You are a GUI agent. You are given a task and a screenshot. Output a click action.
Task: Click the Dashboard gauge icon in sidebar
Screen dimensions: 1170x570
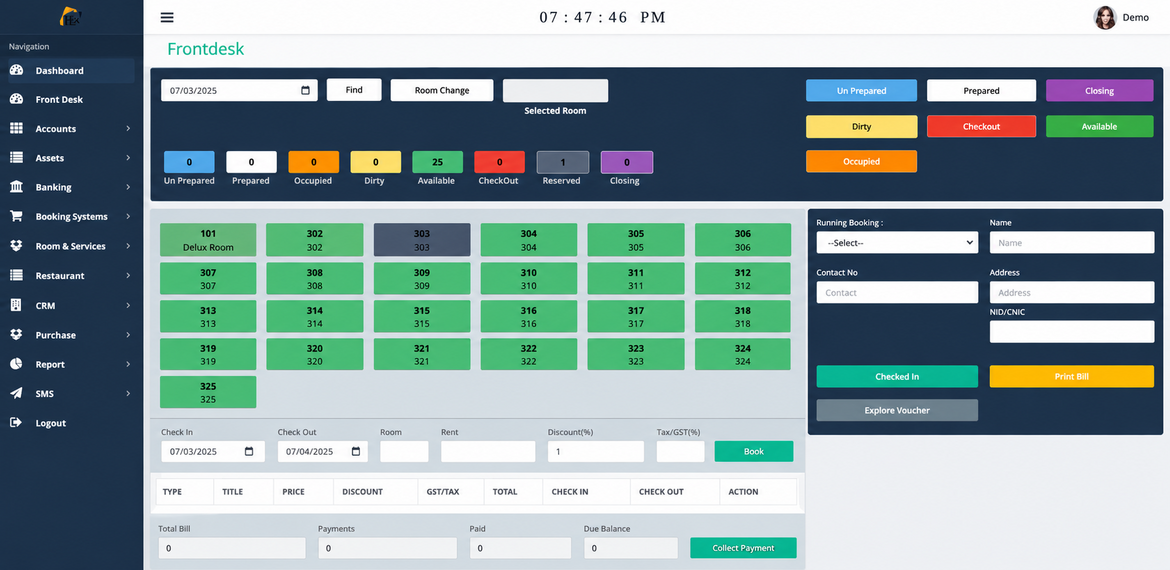[x=16, y=70]
